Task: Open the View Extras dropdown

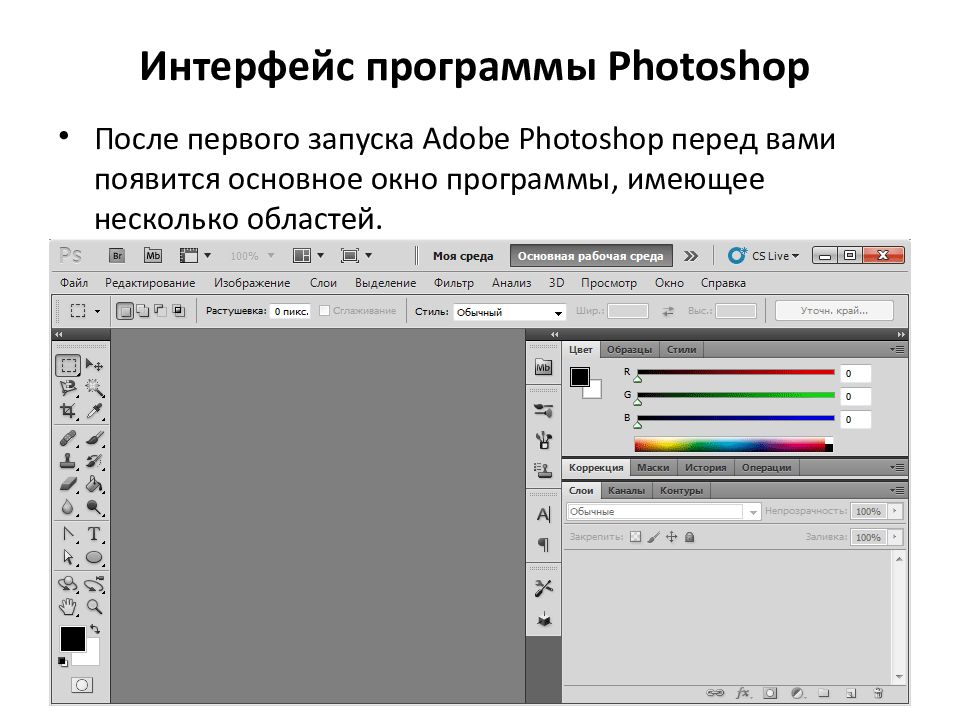Action: tap(195, 256)
